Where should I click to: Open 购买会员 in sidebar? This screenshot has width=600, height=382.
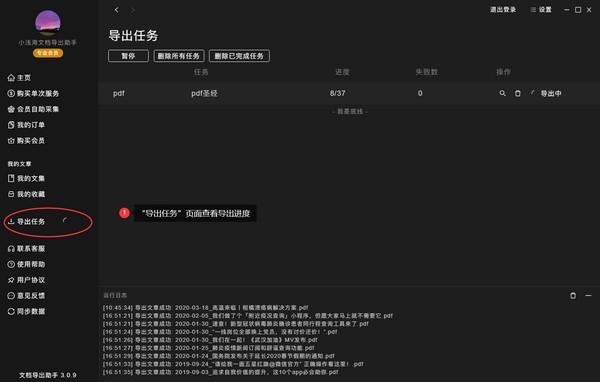26,140
